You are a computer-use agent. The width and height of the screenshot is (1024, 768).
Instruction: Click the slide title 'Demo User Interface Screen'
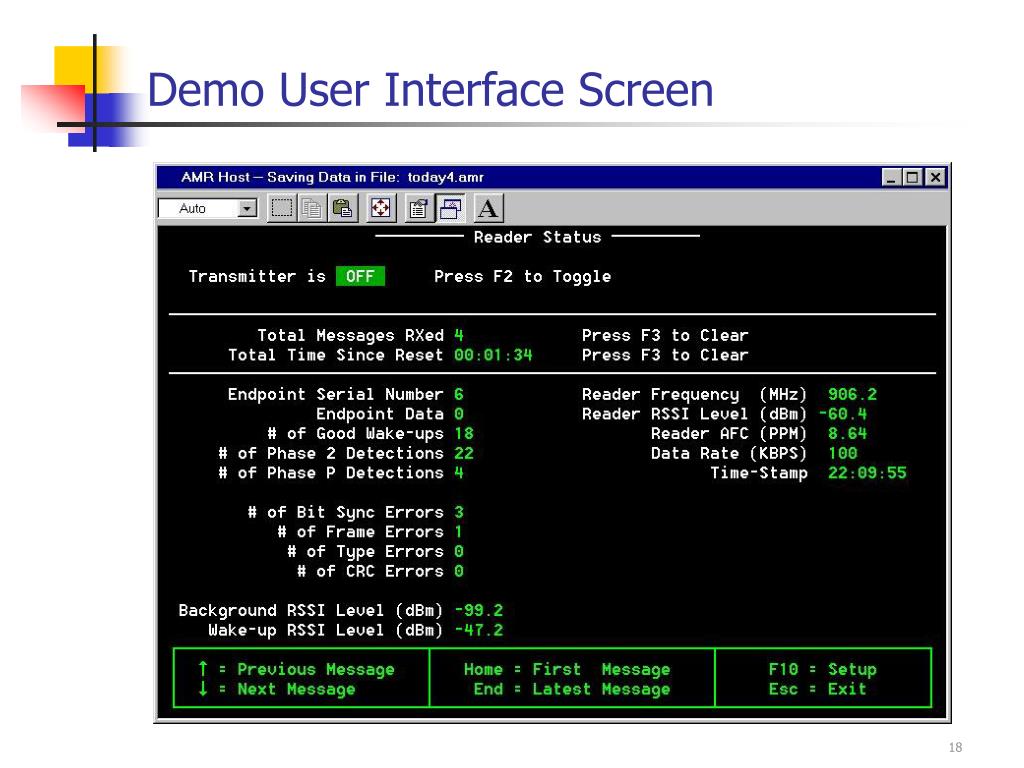(x=430, y=89)
